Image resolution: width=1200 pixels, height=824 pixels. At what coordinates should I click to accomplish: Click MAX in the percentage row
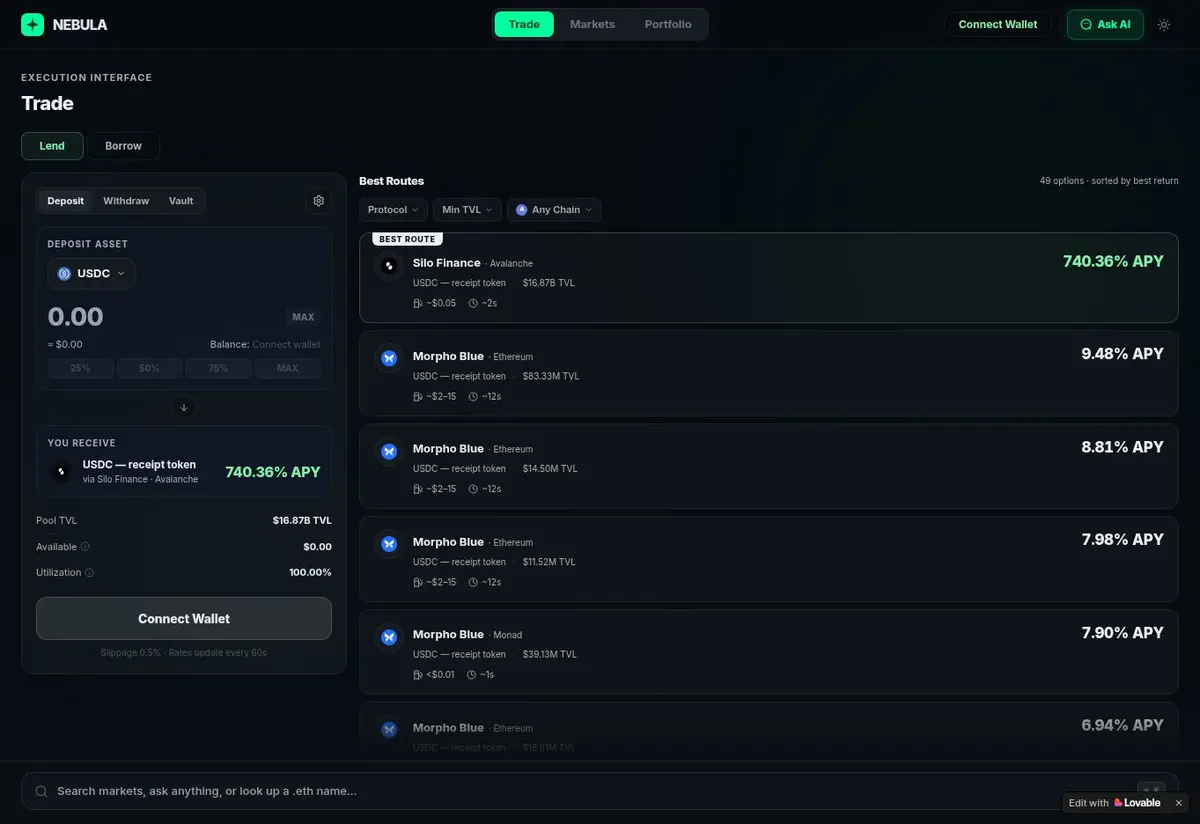pos(287,368)
